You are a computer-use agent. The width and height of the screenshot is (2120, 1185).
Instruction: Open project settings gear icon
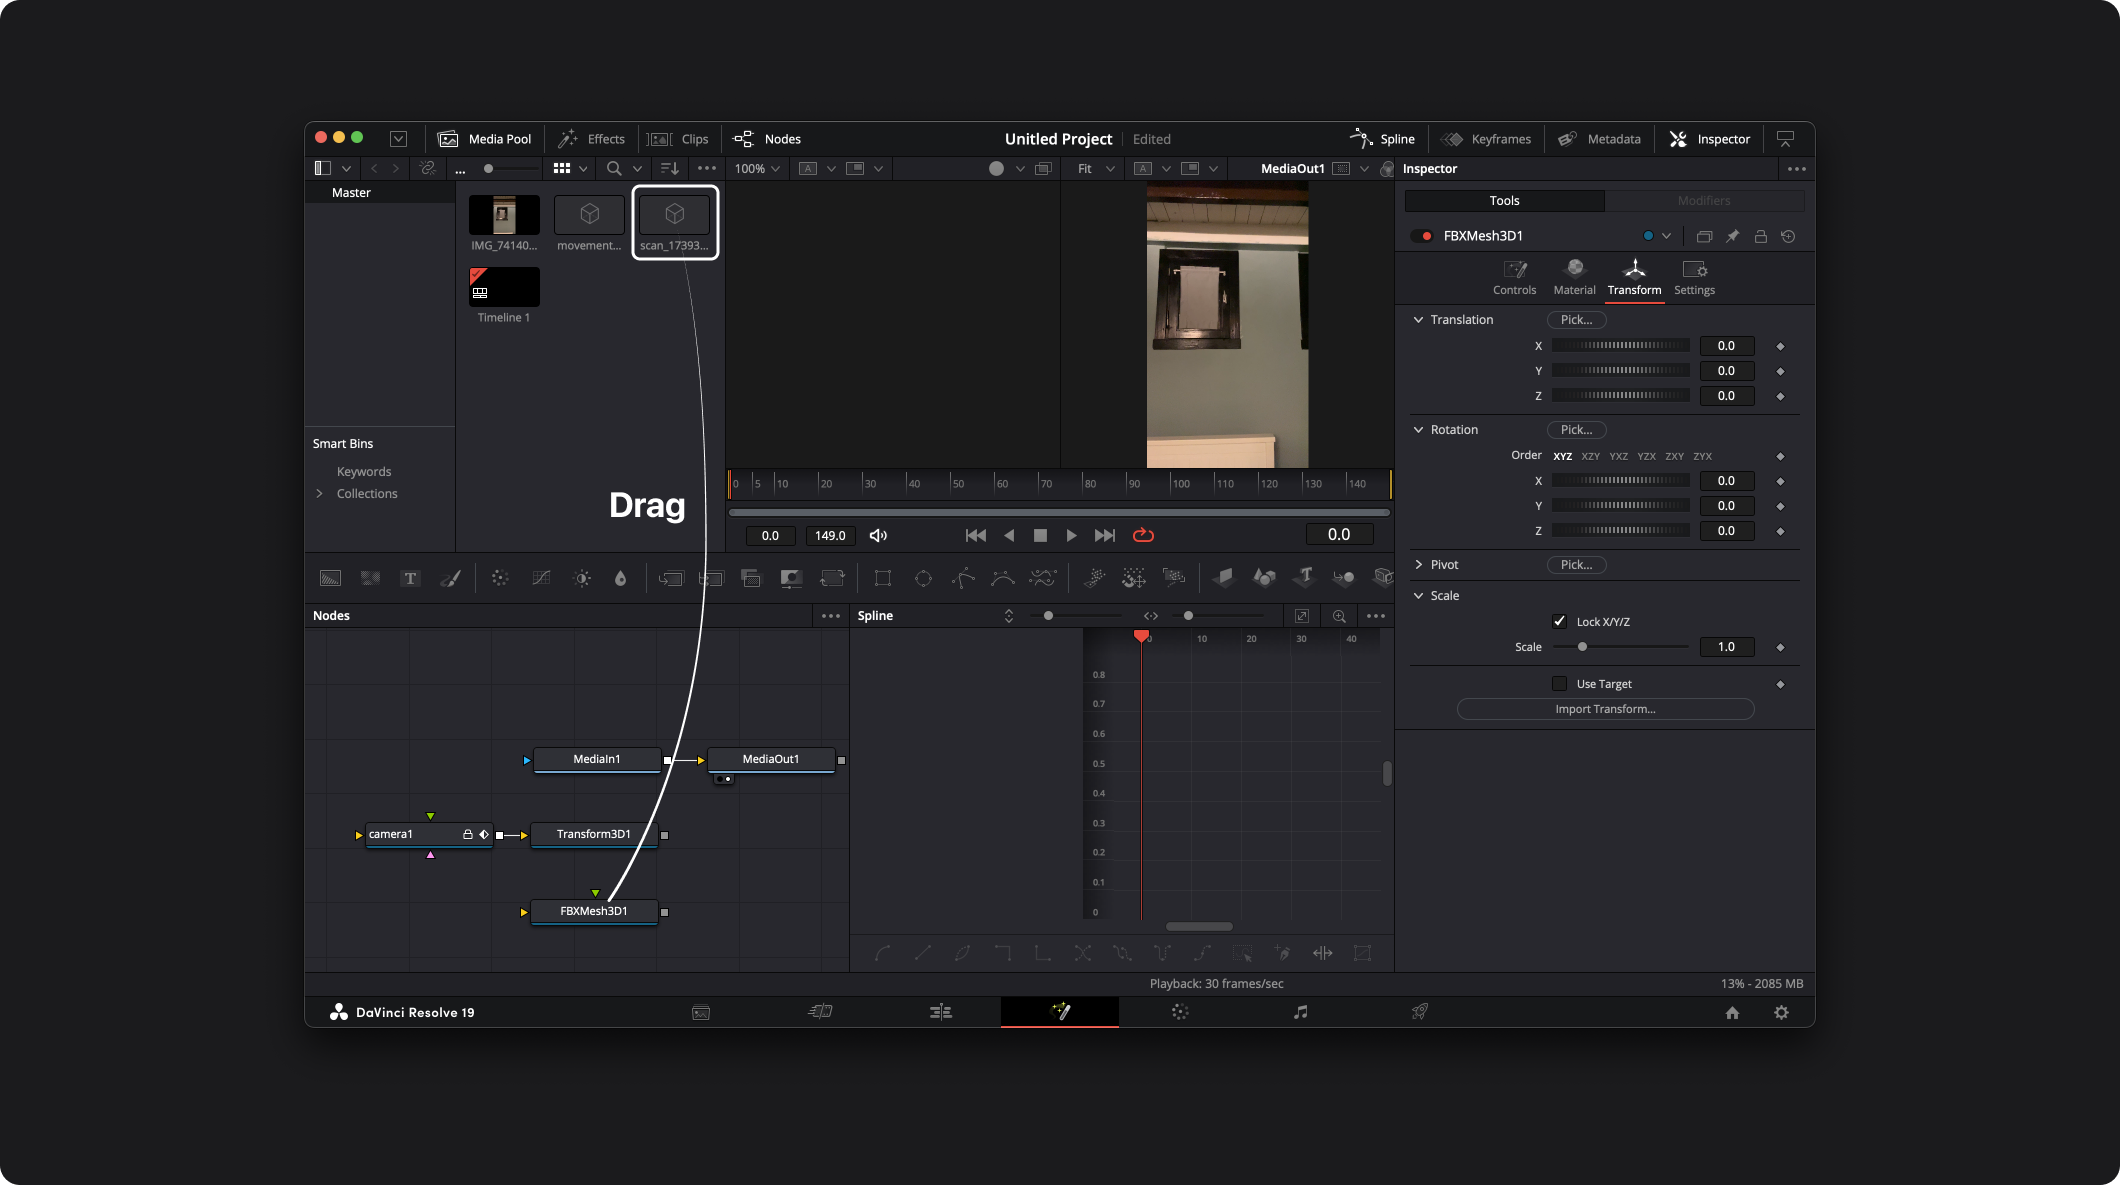click(x=1781, y=1012)
